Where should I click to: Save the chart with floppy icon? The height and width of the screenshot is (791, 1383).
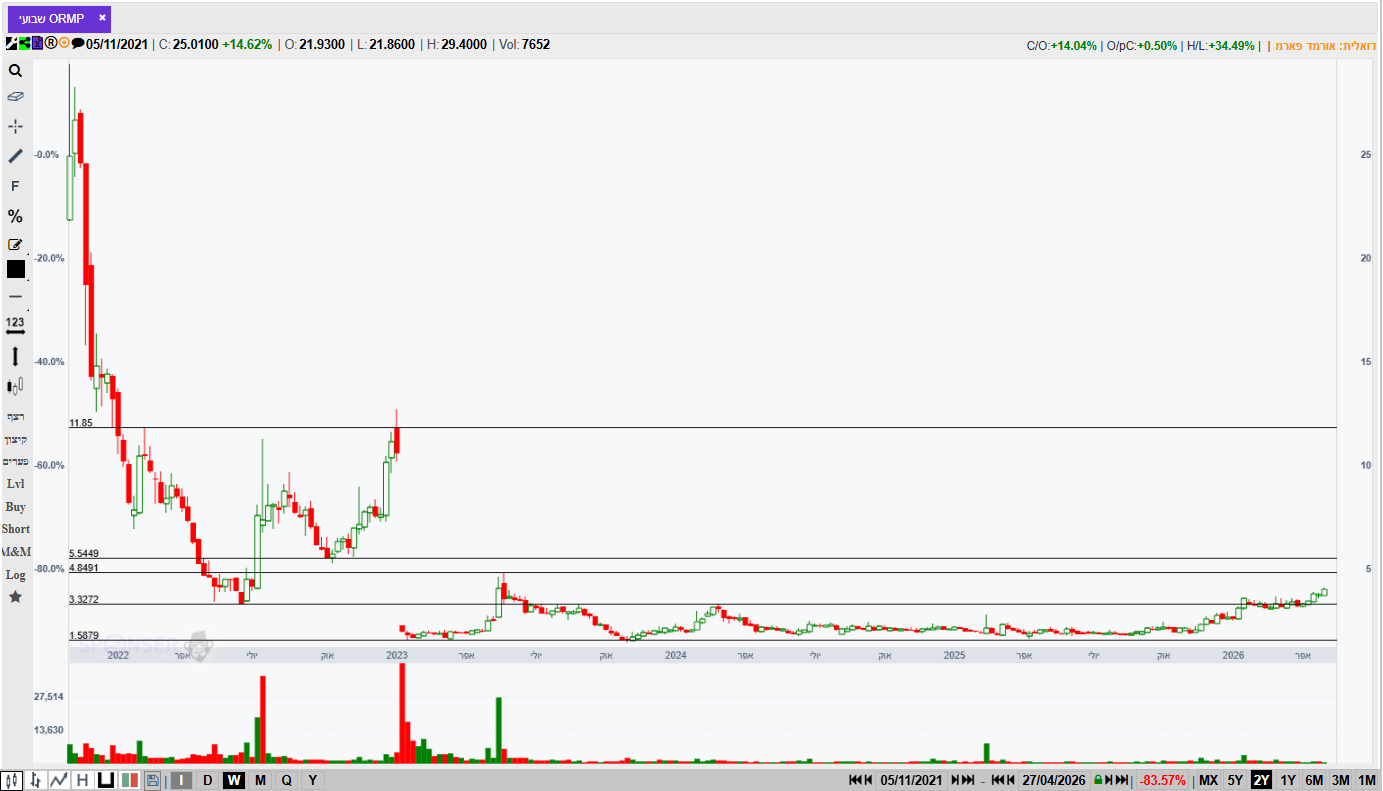(152, 780)
